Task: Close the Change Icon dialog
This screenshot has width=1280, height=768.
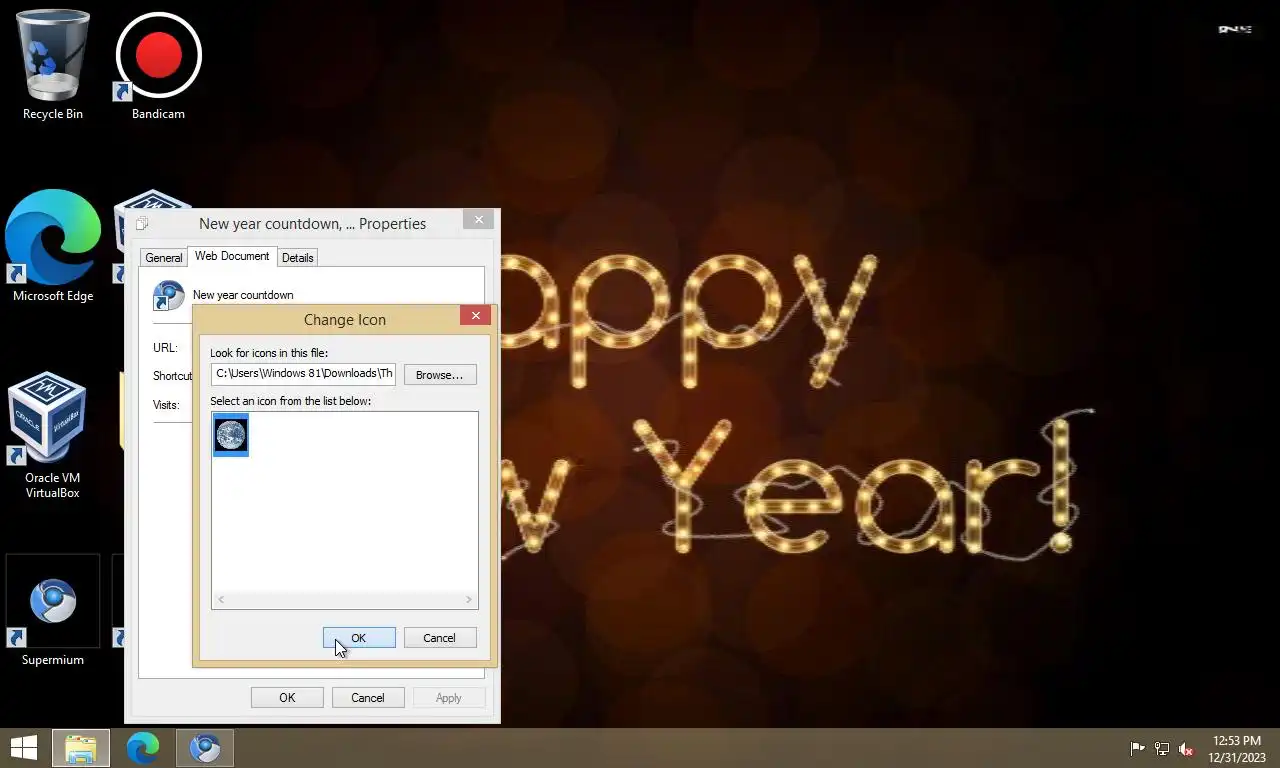Action: click(x=476, y=315)
